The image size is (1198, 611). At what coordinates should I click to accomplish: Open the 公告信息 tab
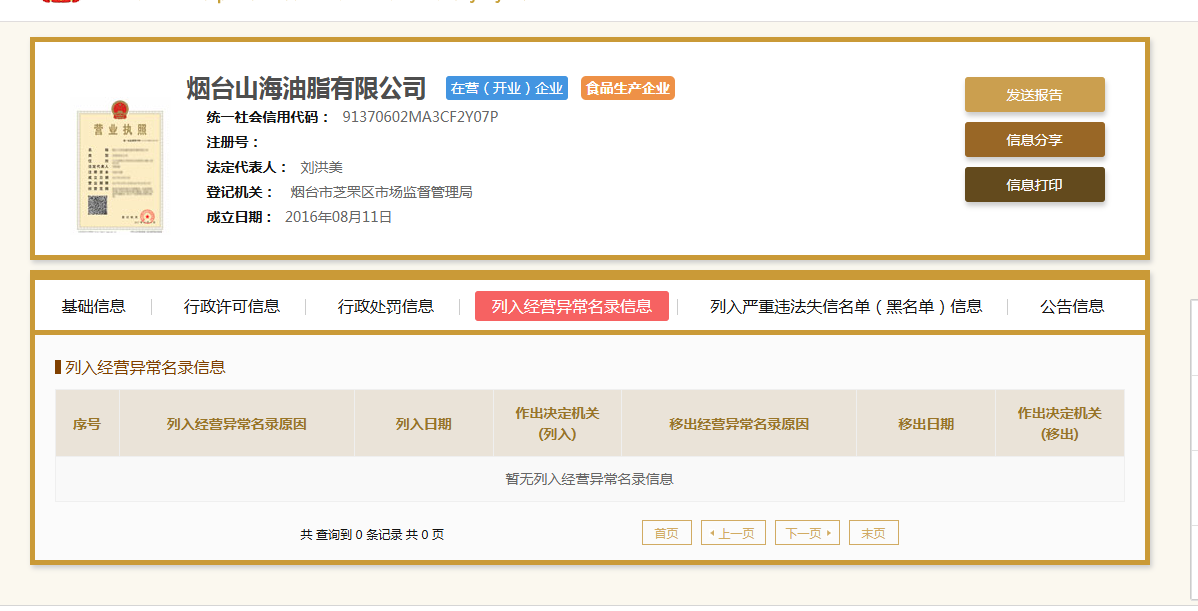coord(1072,306)
